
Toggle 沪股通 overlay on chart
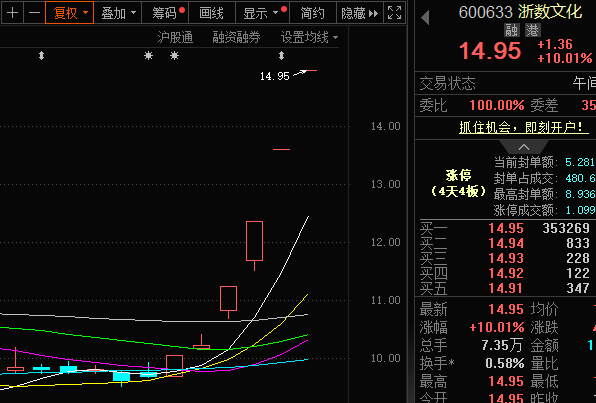175,37
